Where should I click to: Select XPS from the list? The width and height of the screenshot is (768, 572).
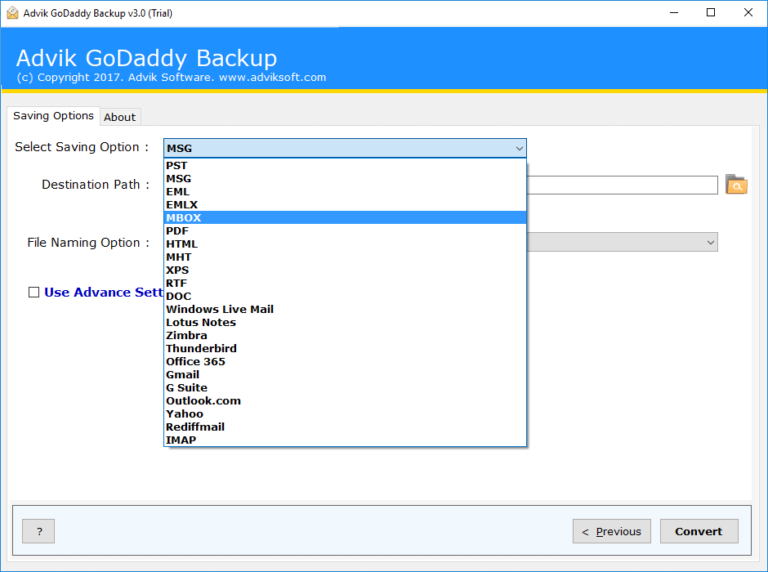pyautogui.click(x=345, y=270)
